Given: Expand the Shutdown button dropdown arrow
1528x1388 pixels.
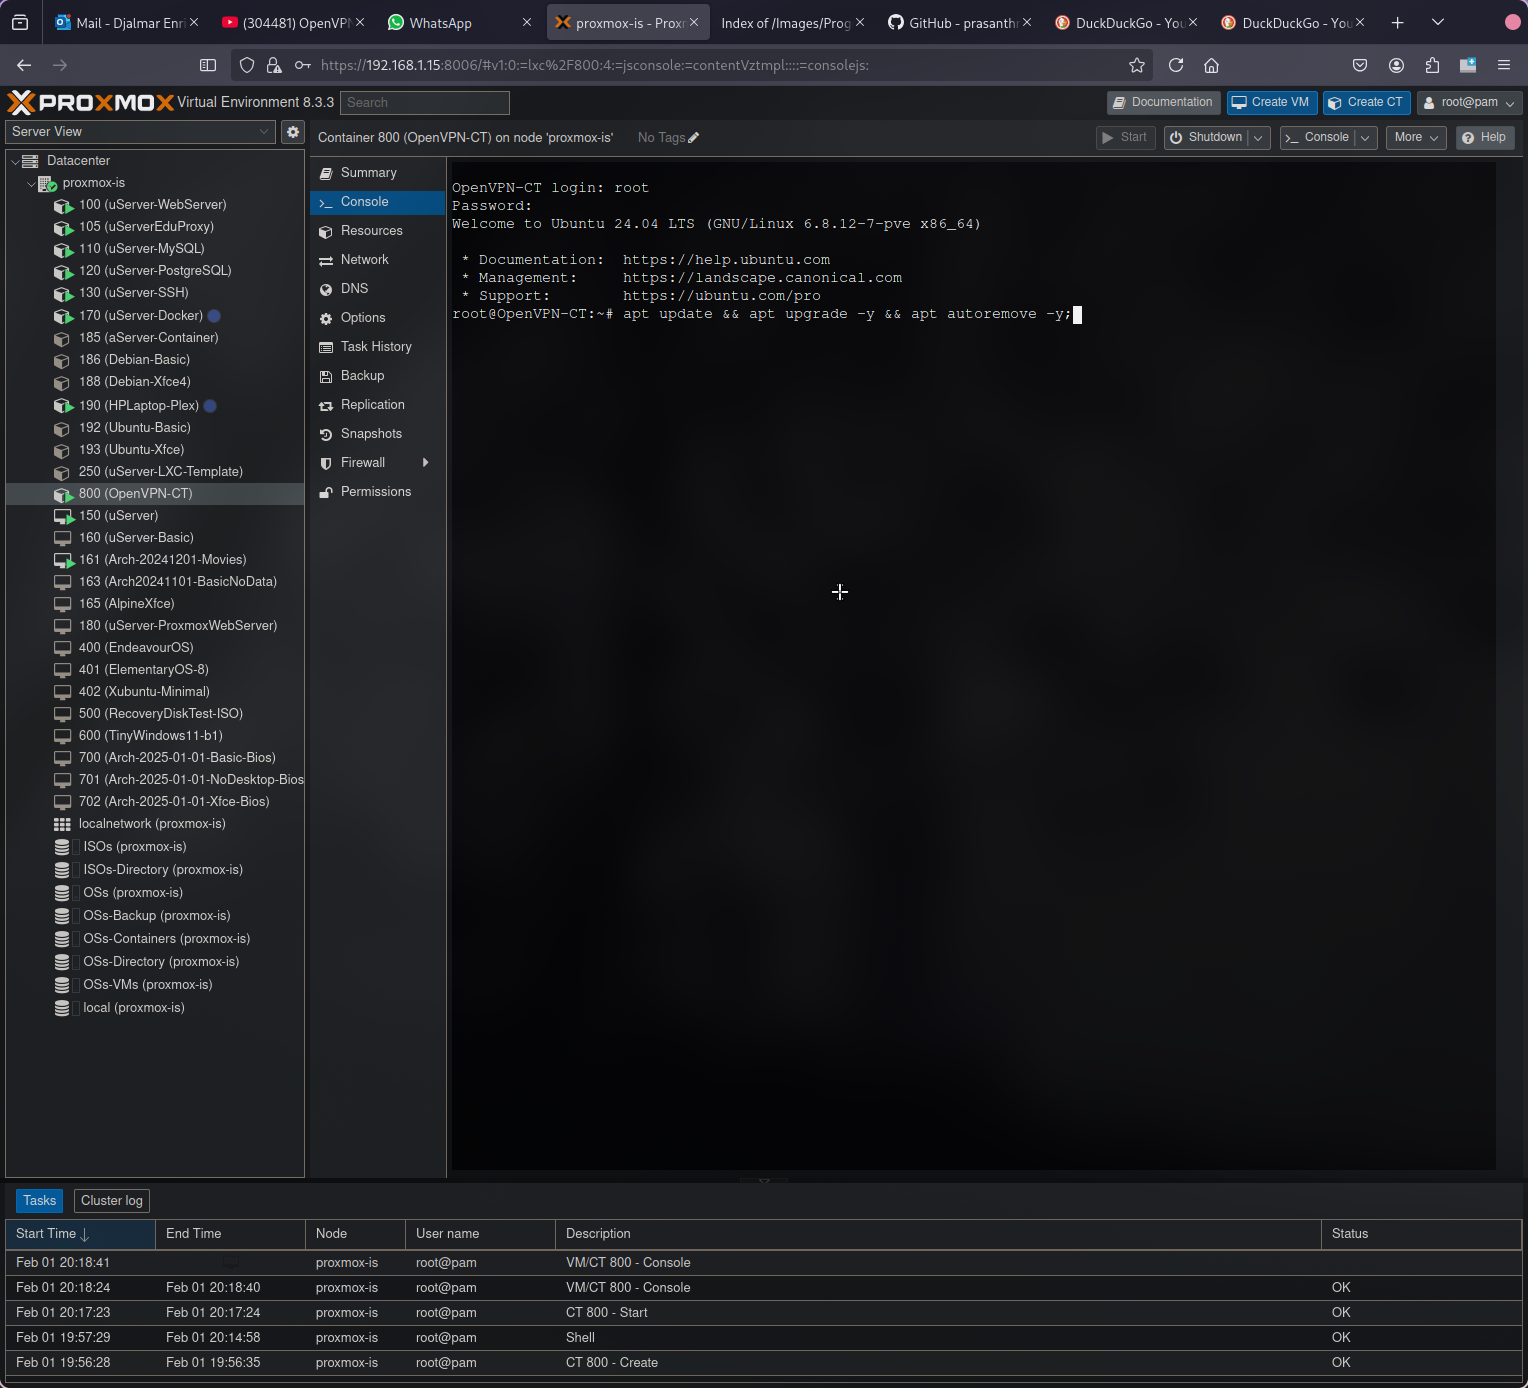Looking at the screenshot, I should [1259, 138].
